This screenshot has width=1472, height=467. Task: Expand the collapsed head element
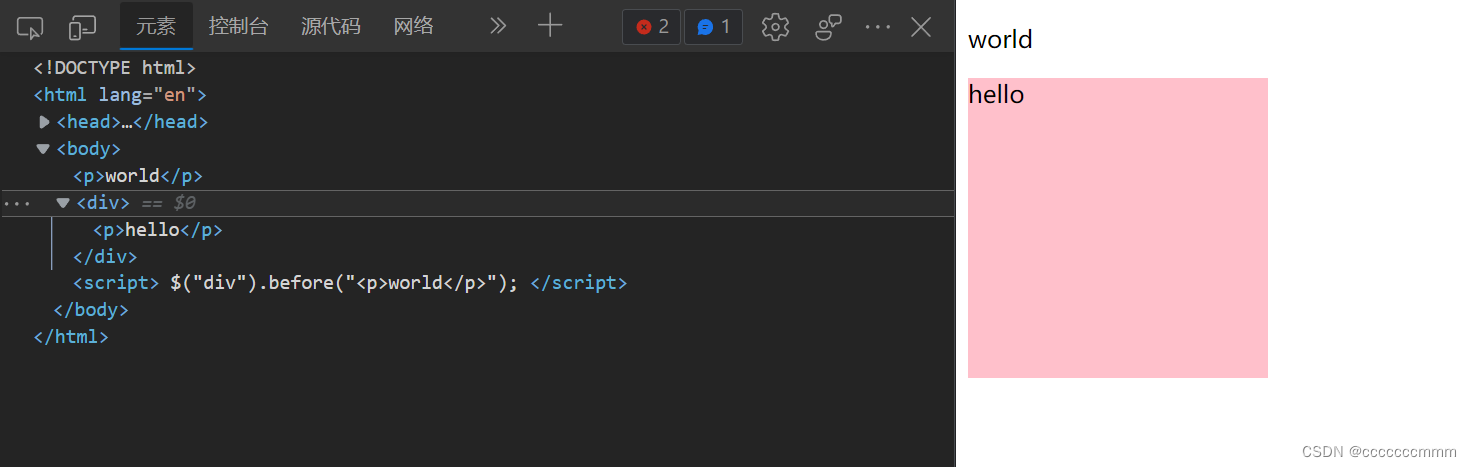44,122
